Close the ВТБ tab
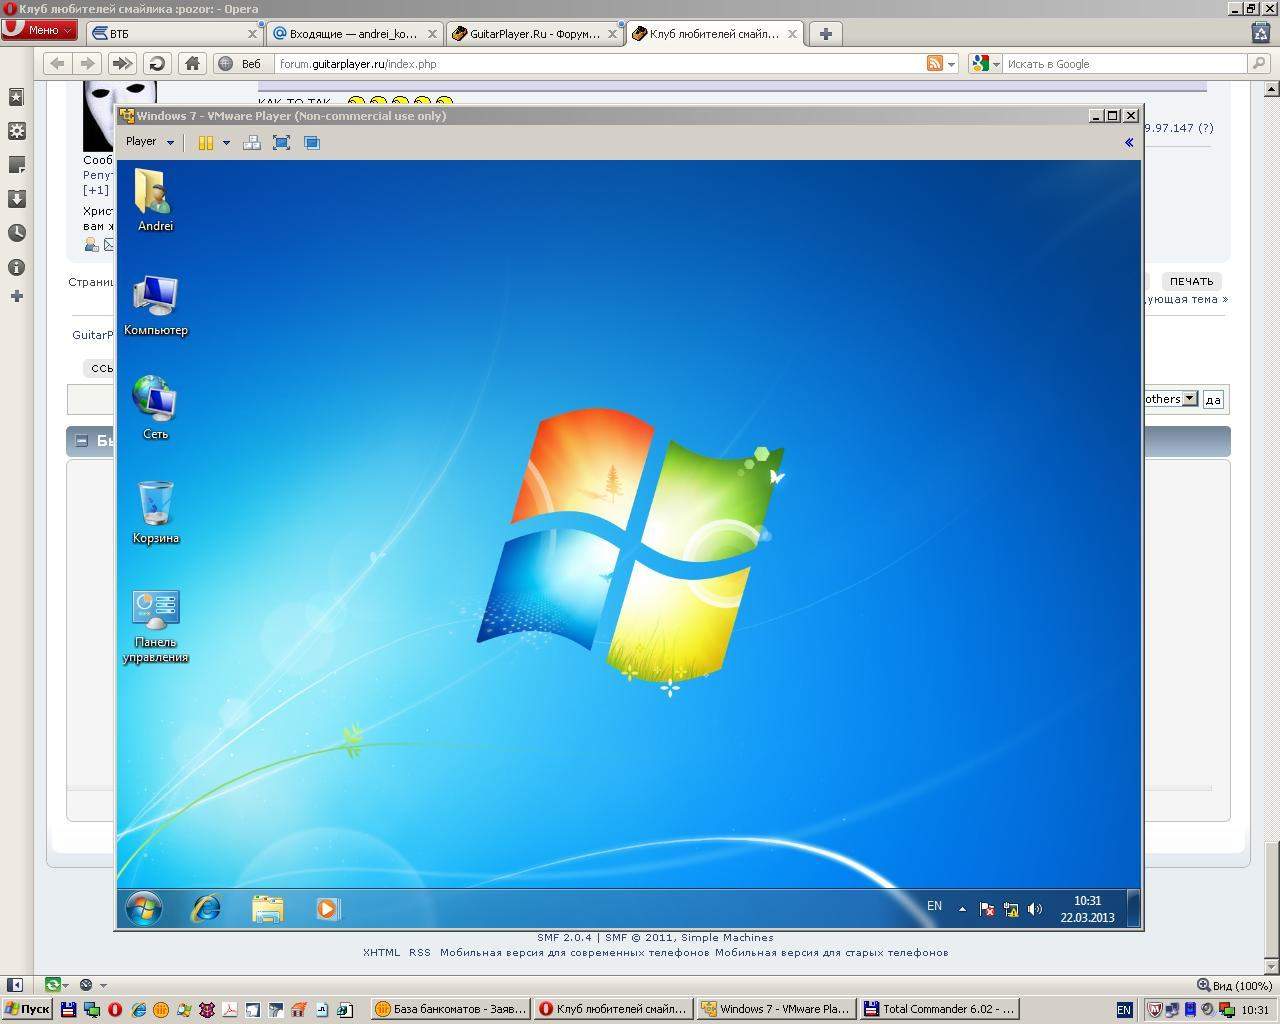1280x1024 pixels. (x=252, y=33)
